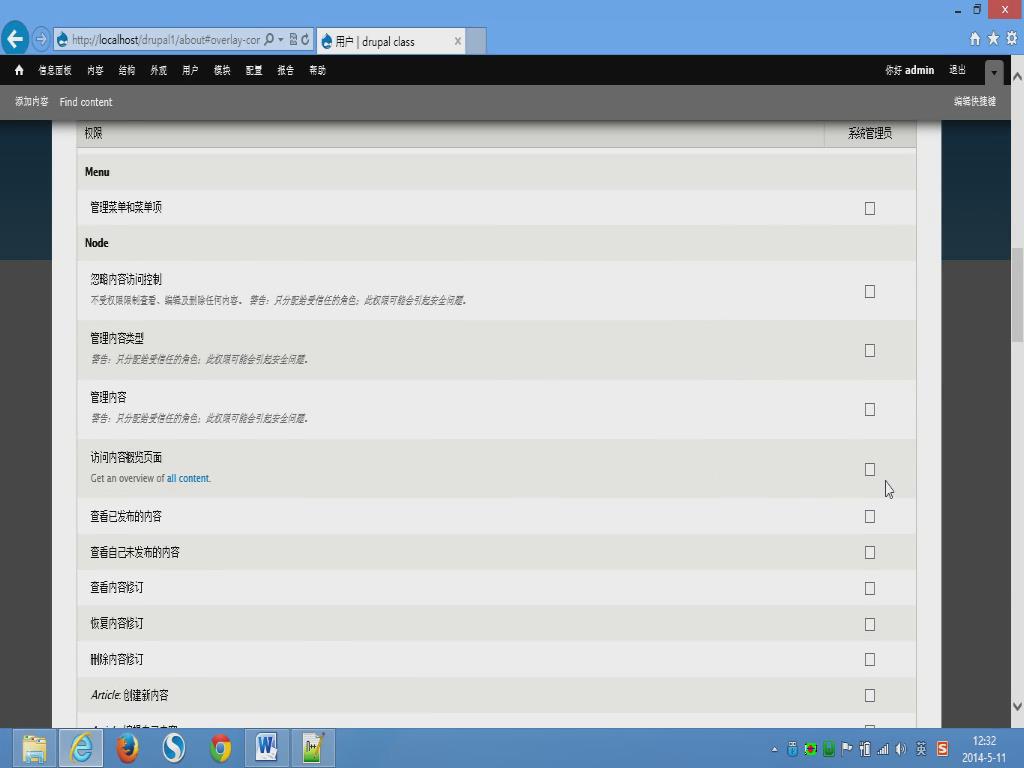
Task: Open the Drupal admin home icon
Action: point(19,70)
